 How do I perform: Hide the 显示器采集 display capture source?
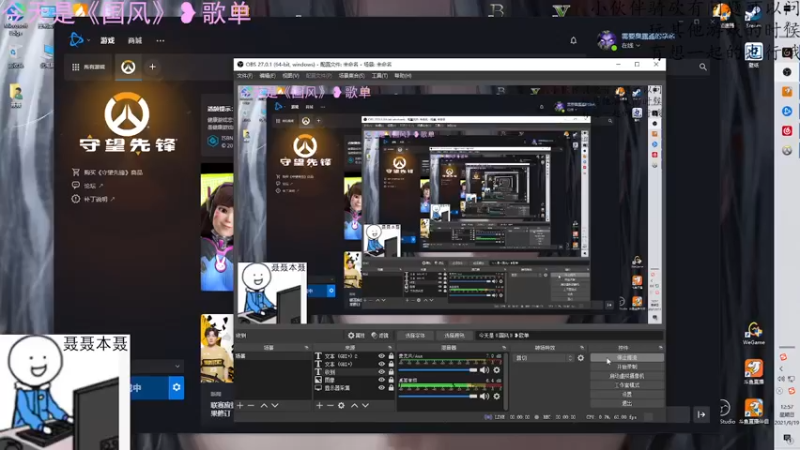pyautogui.click(x=381, y=388)
